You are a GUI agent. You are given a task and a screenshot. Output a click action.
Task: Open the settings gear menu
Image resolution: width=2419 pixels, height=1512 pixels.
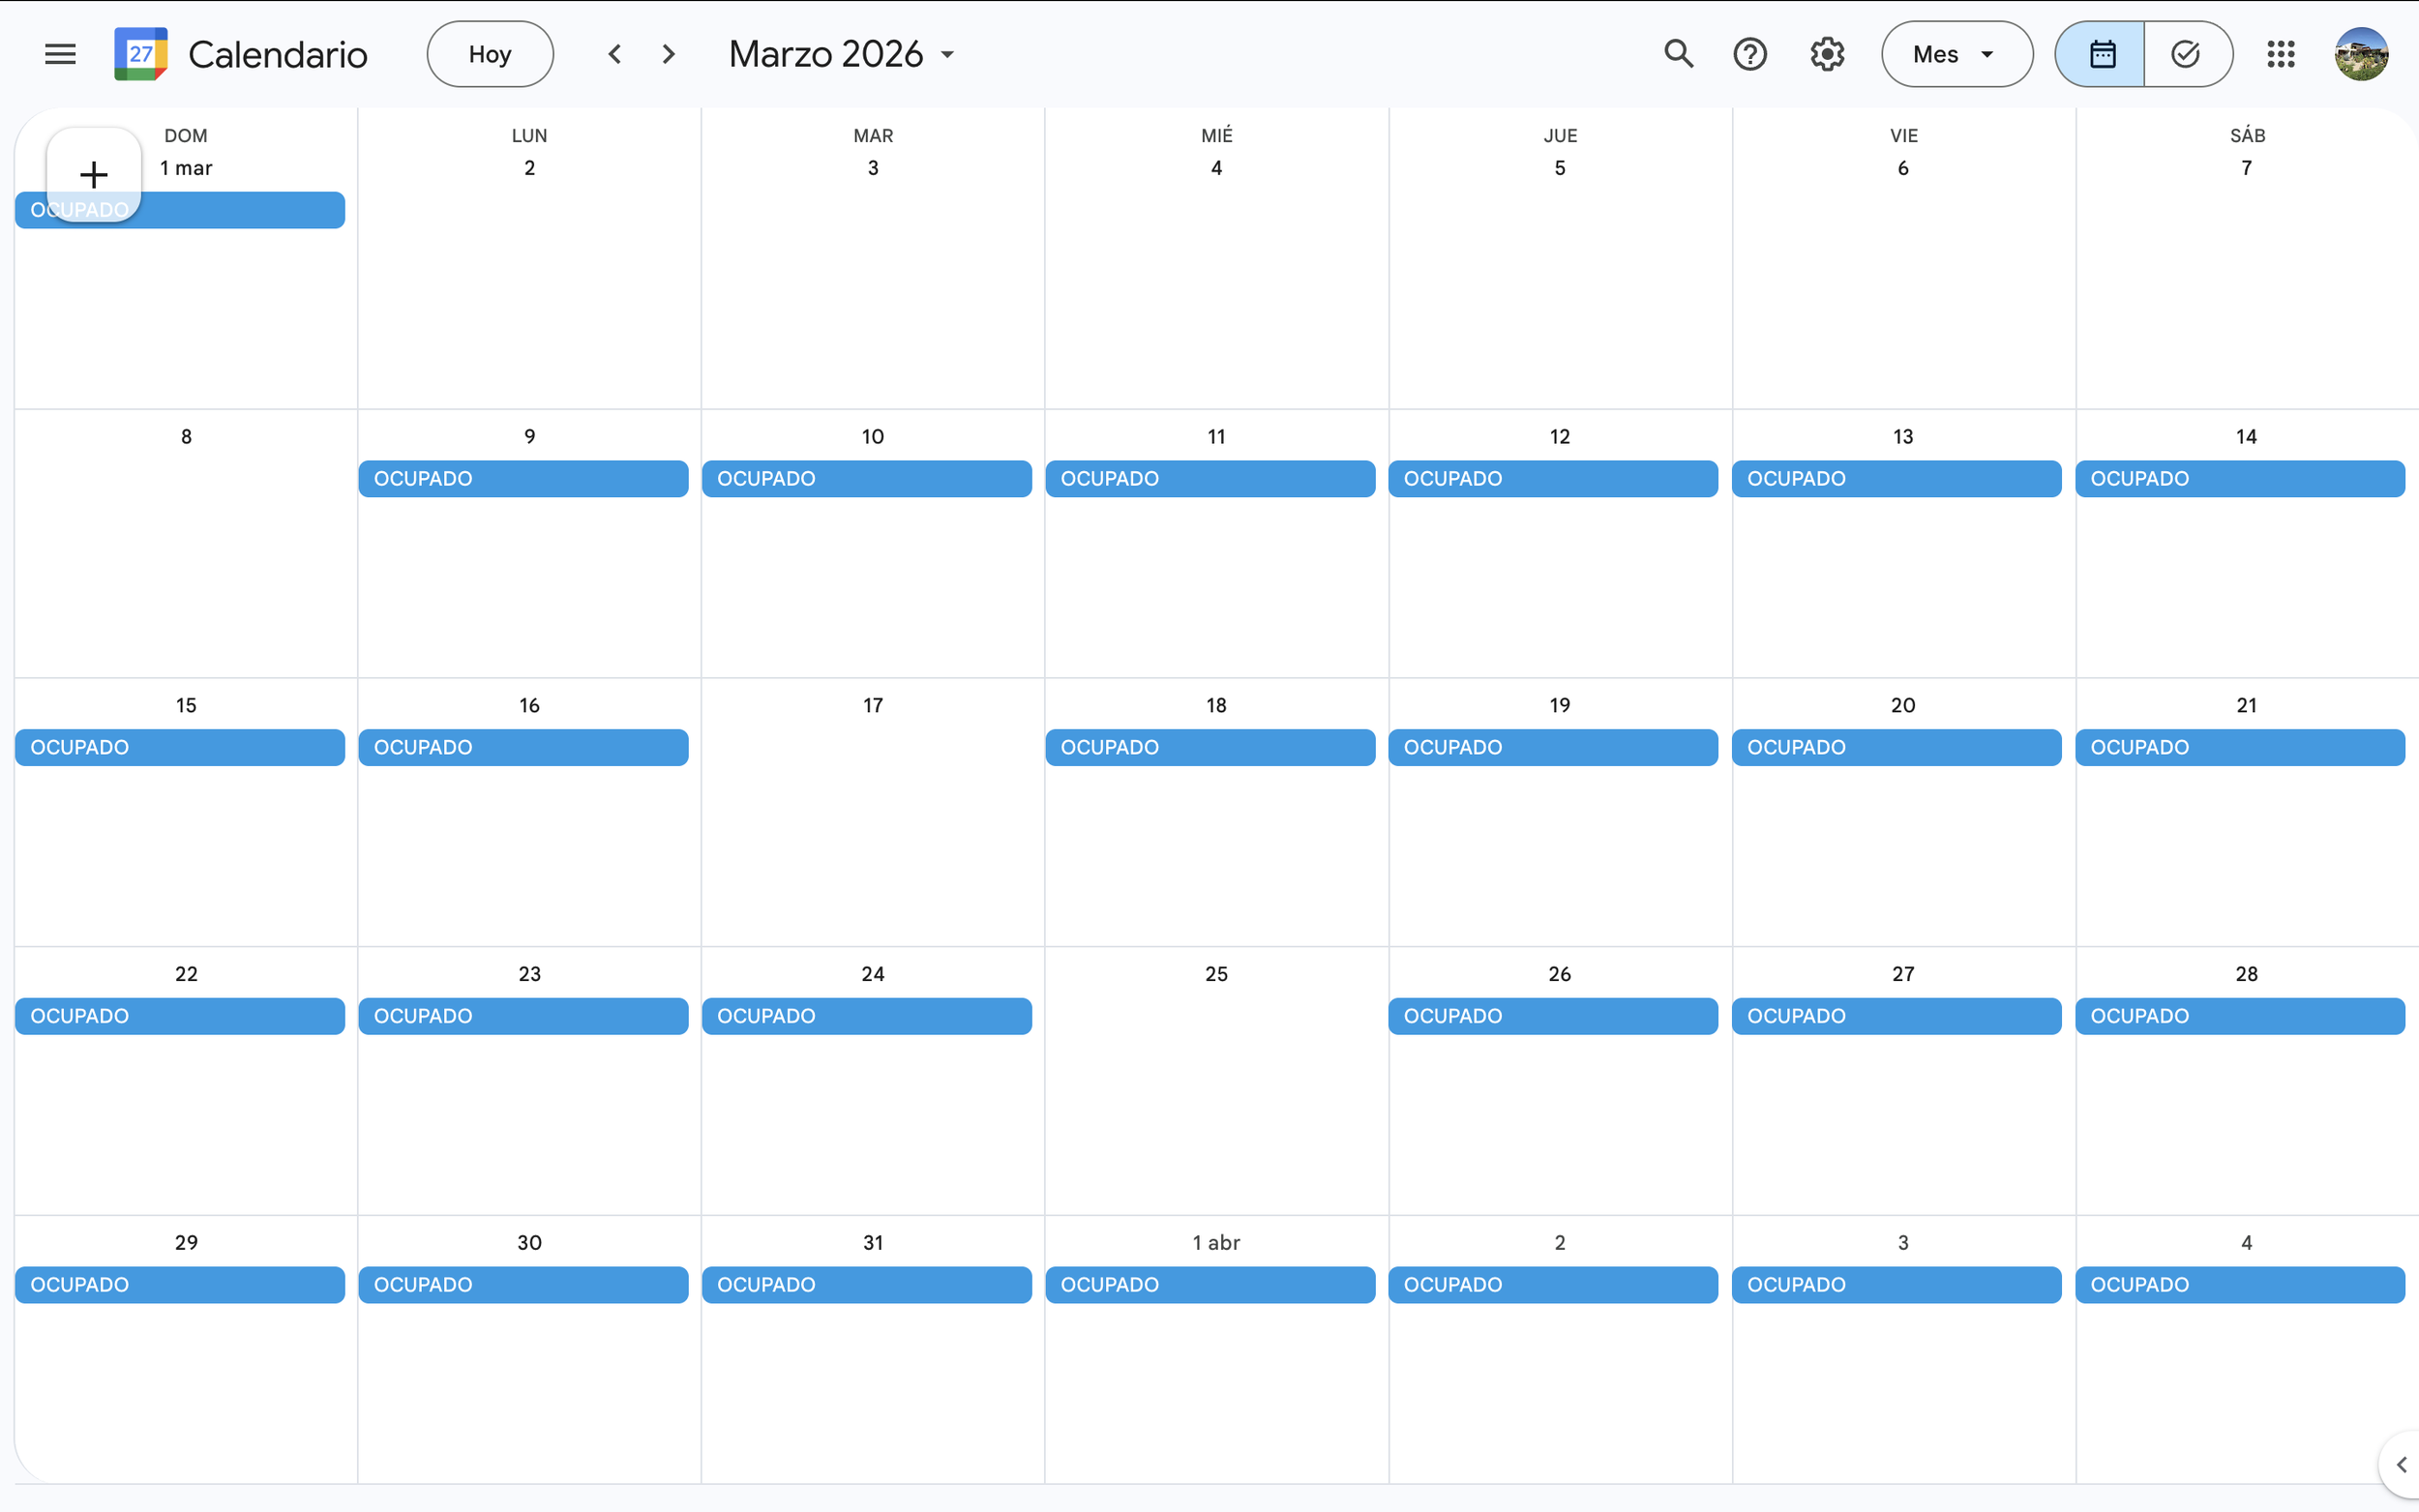coord(1827,54)
